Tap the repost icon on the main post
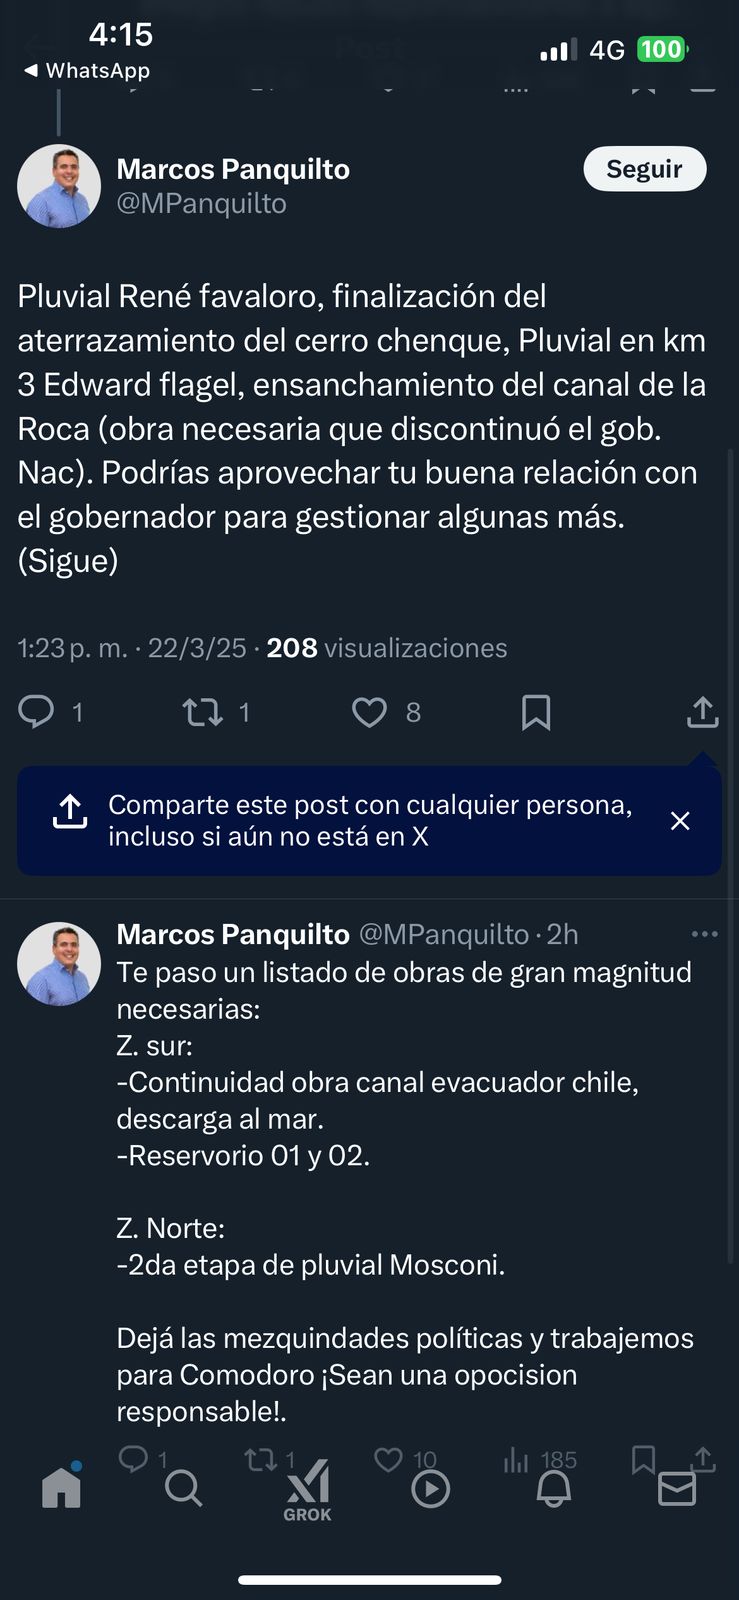Viewport: 739px width, 1600px height. (x=202, y=712)
